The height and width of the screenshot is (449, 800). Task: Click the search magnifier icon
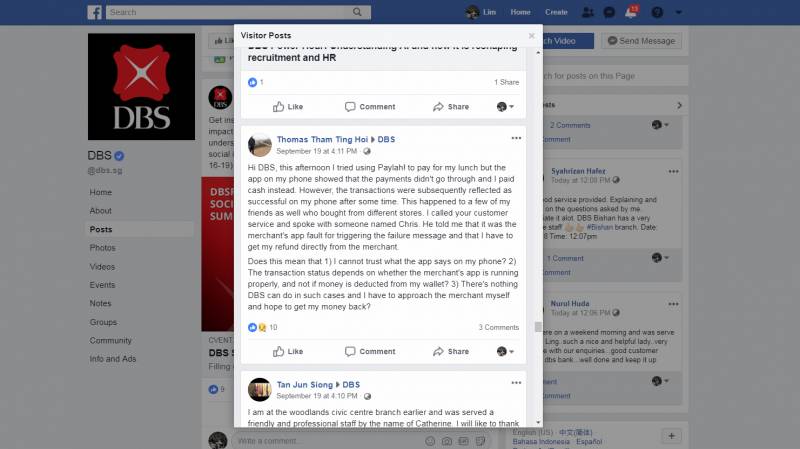(x=357, y=12)
